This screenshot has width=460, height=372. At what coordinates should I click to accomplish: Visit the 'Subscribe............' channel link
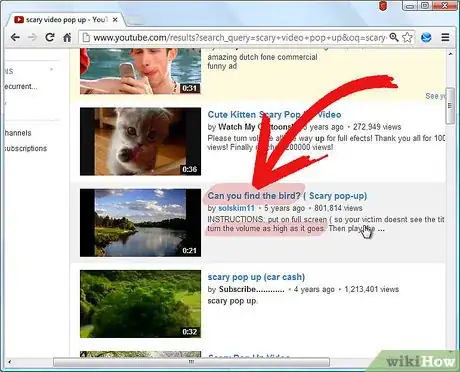(x=252, y=289)
